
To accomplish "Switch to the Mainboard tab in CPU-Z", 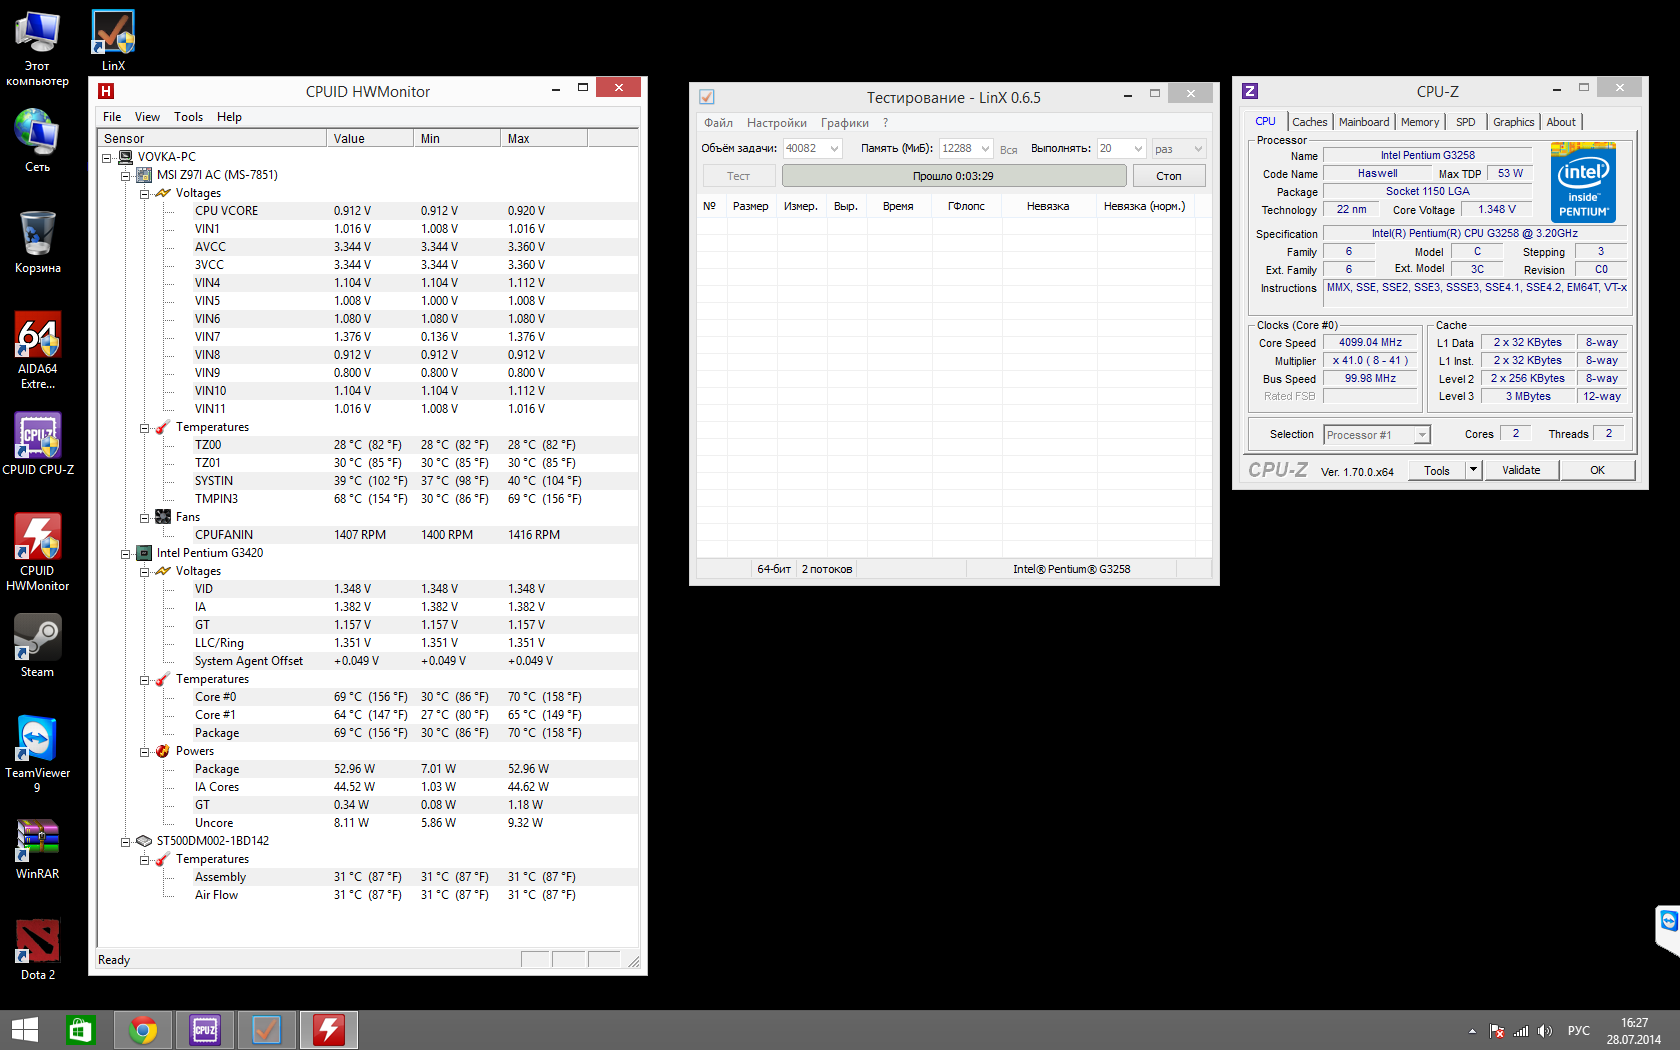I will (1364, 122).
